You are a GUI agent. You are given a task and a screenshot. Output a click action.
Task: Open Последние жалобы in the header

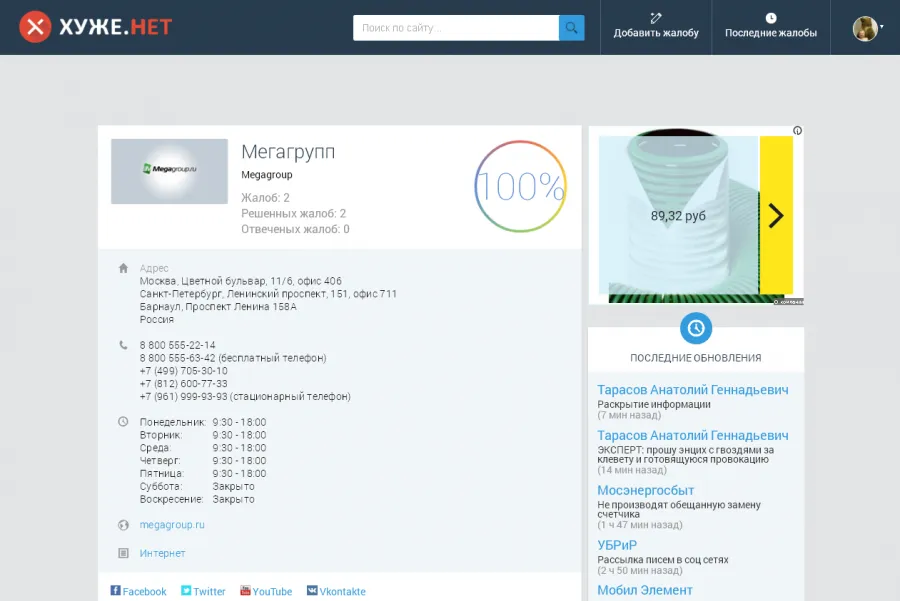tap(770, 27)
